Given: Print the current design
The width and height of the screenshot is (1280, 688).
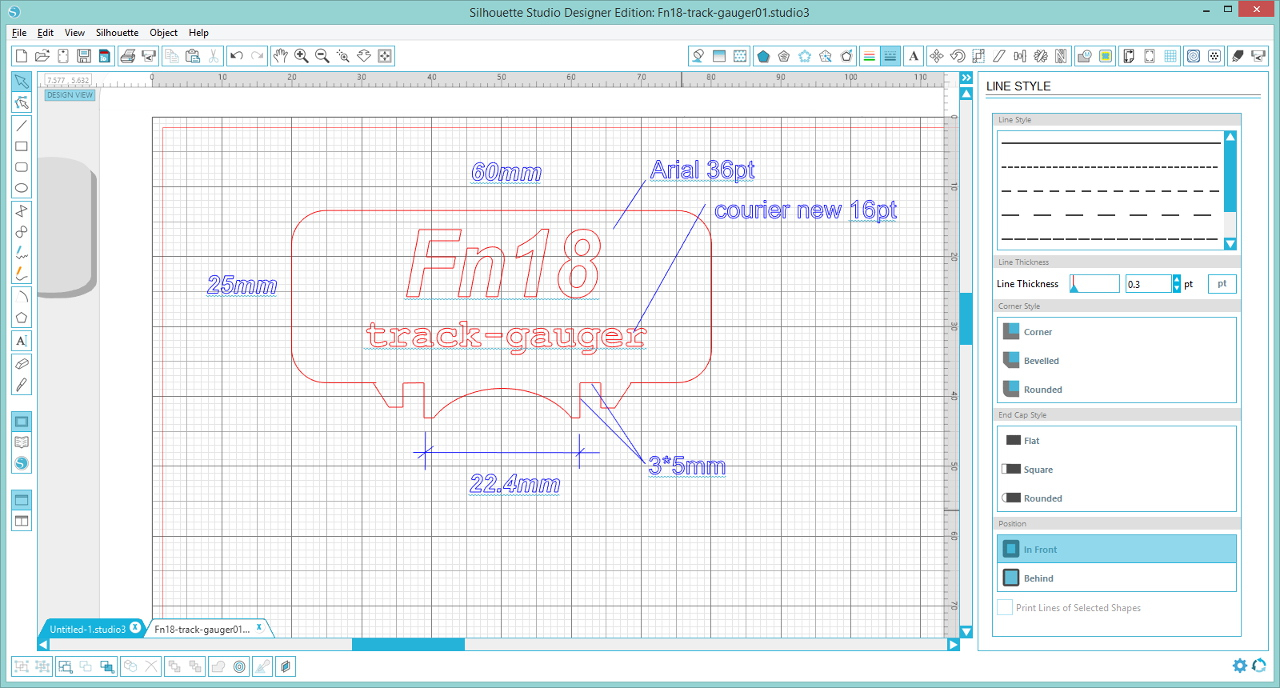Looking at the screenshot, I should pyautogui.click(x=127, y=56).
